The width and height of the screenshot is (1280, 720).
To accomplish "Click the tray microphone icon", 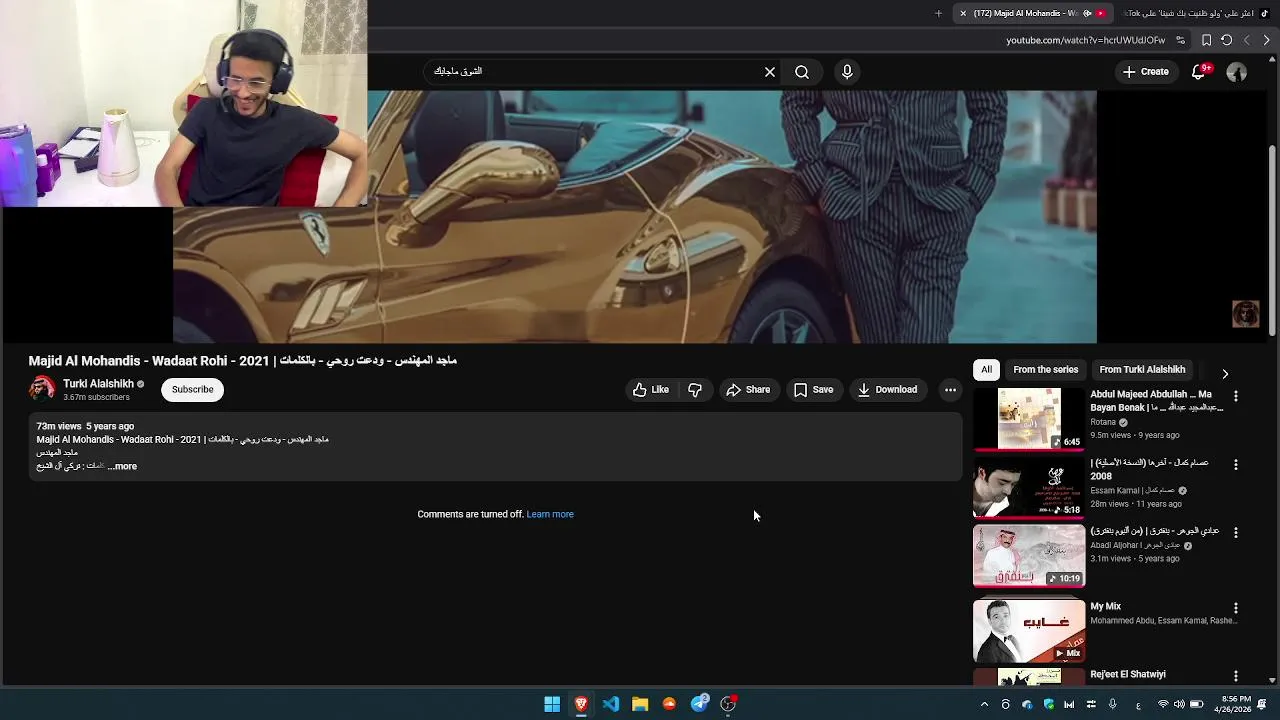I will [x=1112, y=705].
